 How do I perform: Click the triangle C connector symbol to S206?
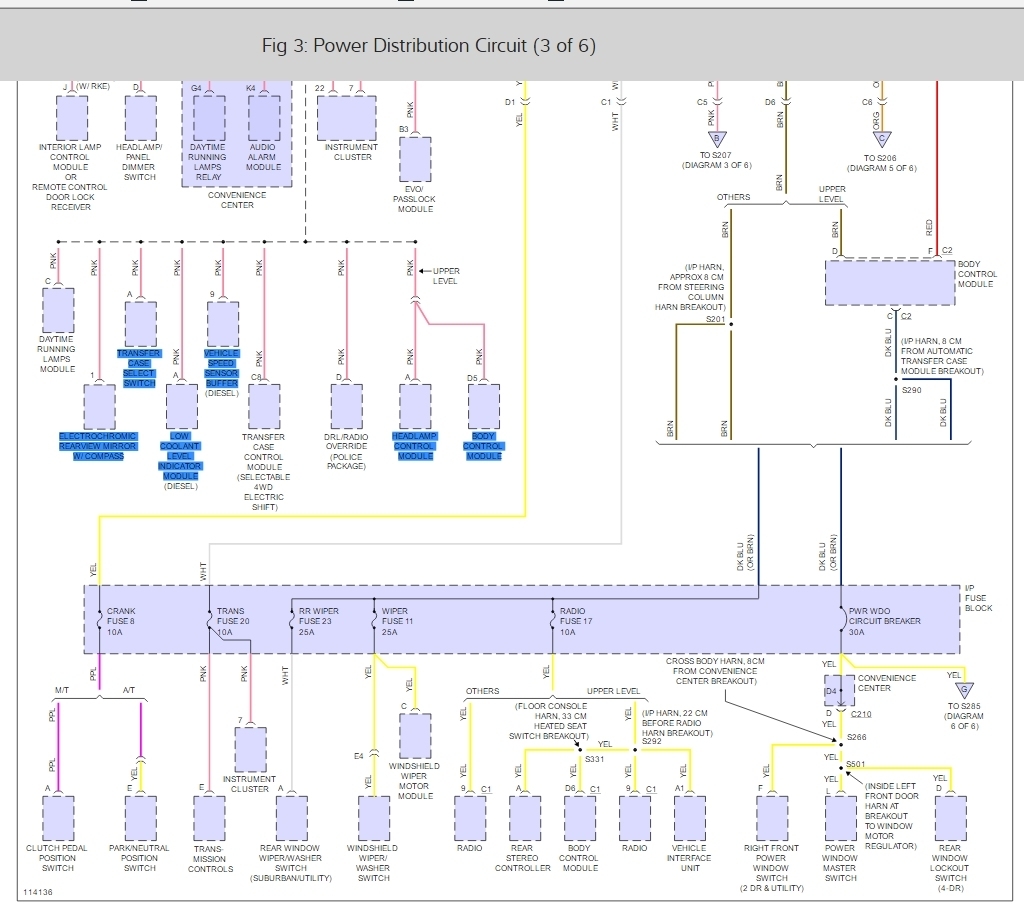pyautogui.click(x=882, y=139)
